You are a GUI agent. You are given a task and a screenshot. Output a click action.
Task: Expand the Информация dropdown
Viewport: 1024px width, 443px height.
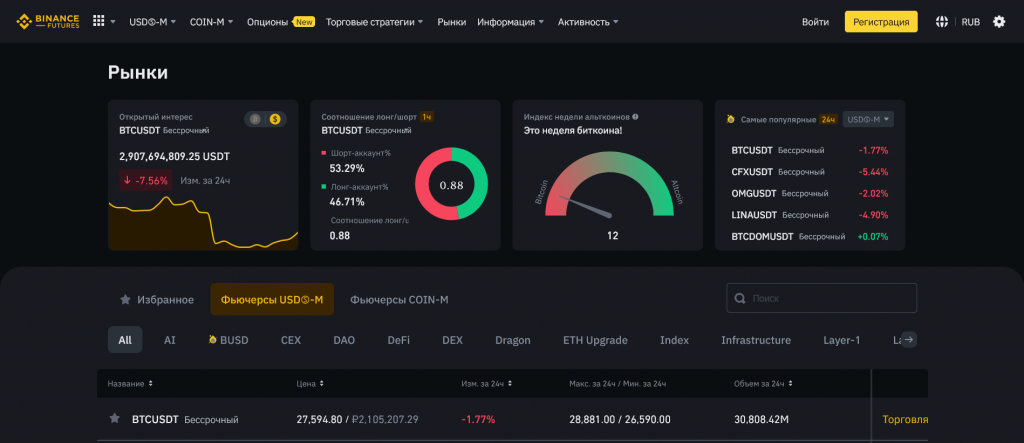(x=510, y=22)
